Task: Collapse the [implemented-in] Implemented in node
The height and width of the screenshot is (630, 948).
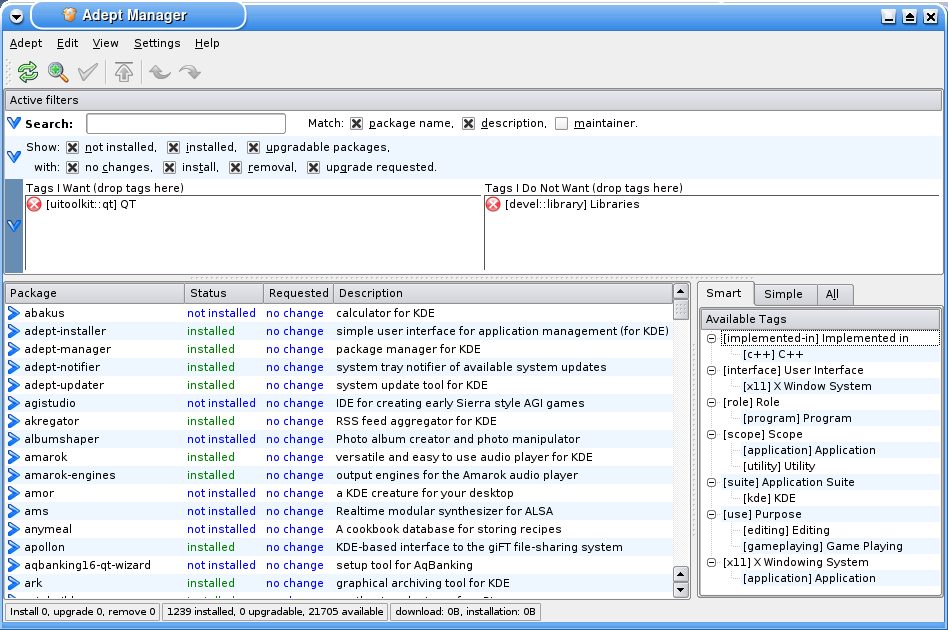Action: coord(712,339)
